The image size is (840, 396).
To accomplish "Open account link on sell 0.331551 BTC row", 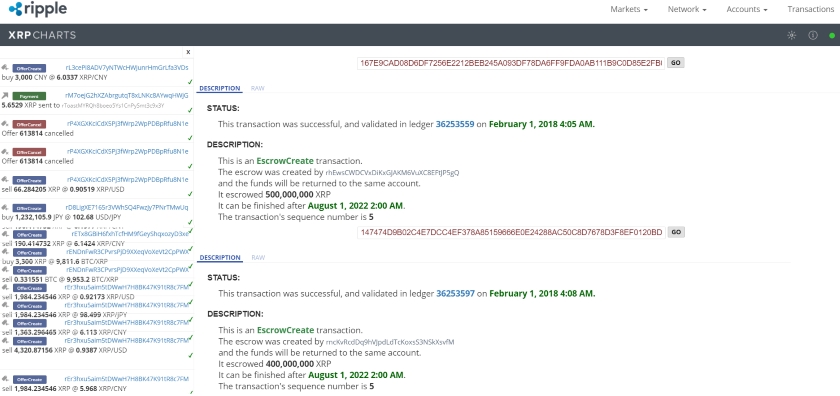I will coord(128,269).
